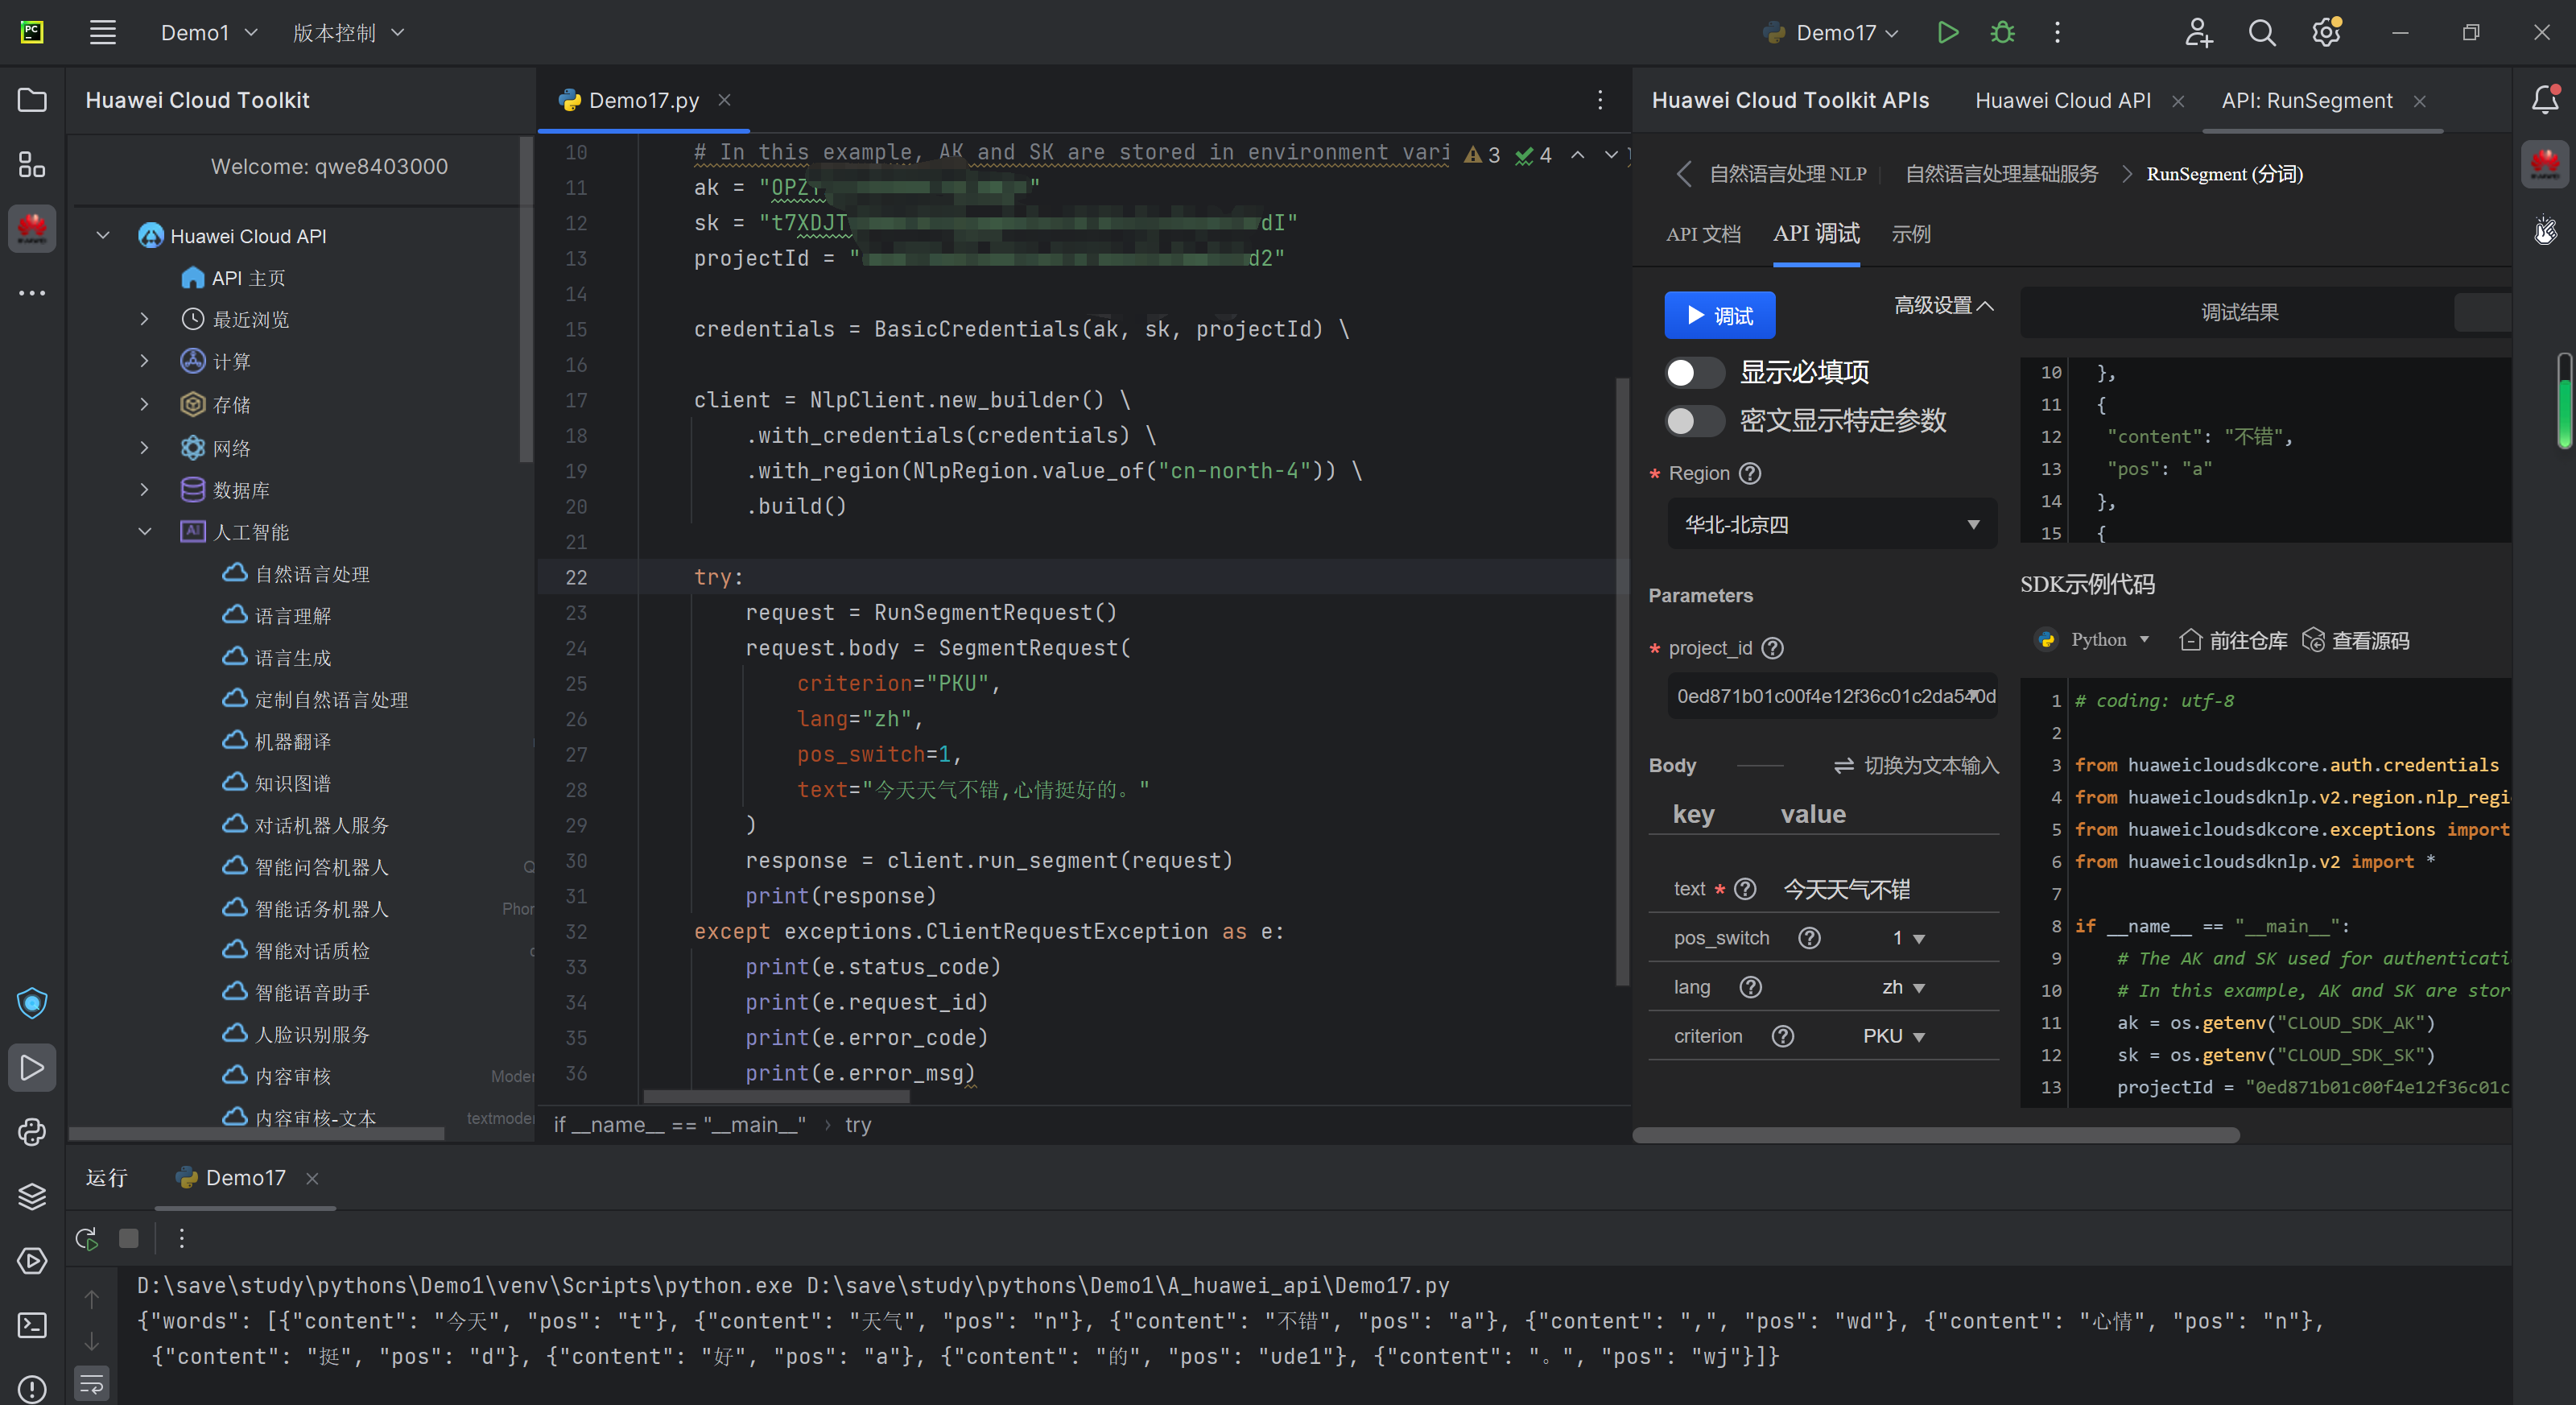Open Search Everywhere magnifier icon
Image resolution: width=2576 pixels, height=1405 pixels.
coord(2262,33)
